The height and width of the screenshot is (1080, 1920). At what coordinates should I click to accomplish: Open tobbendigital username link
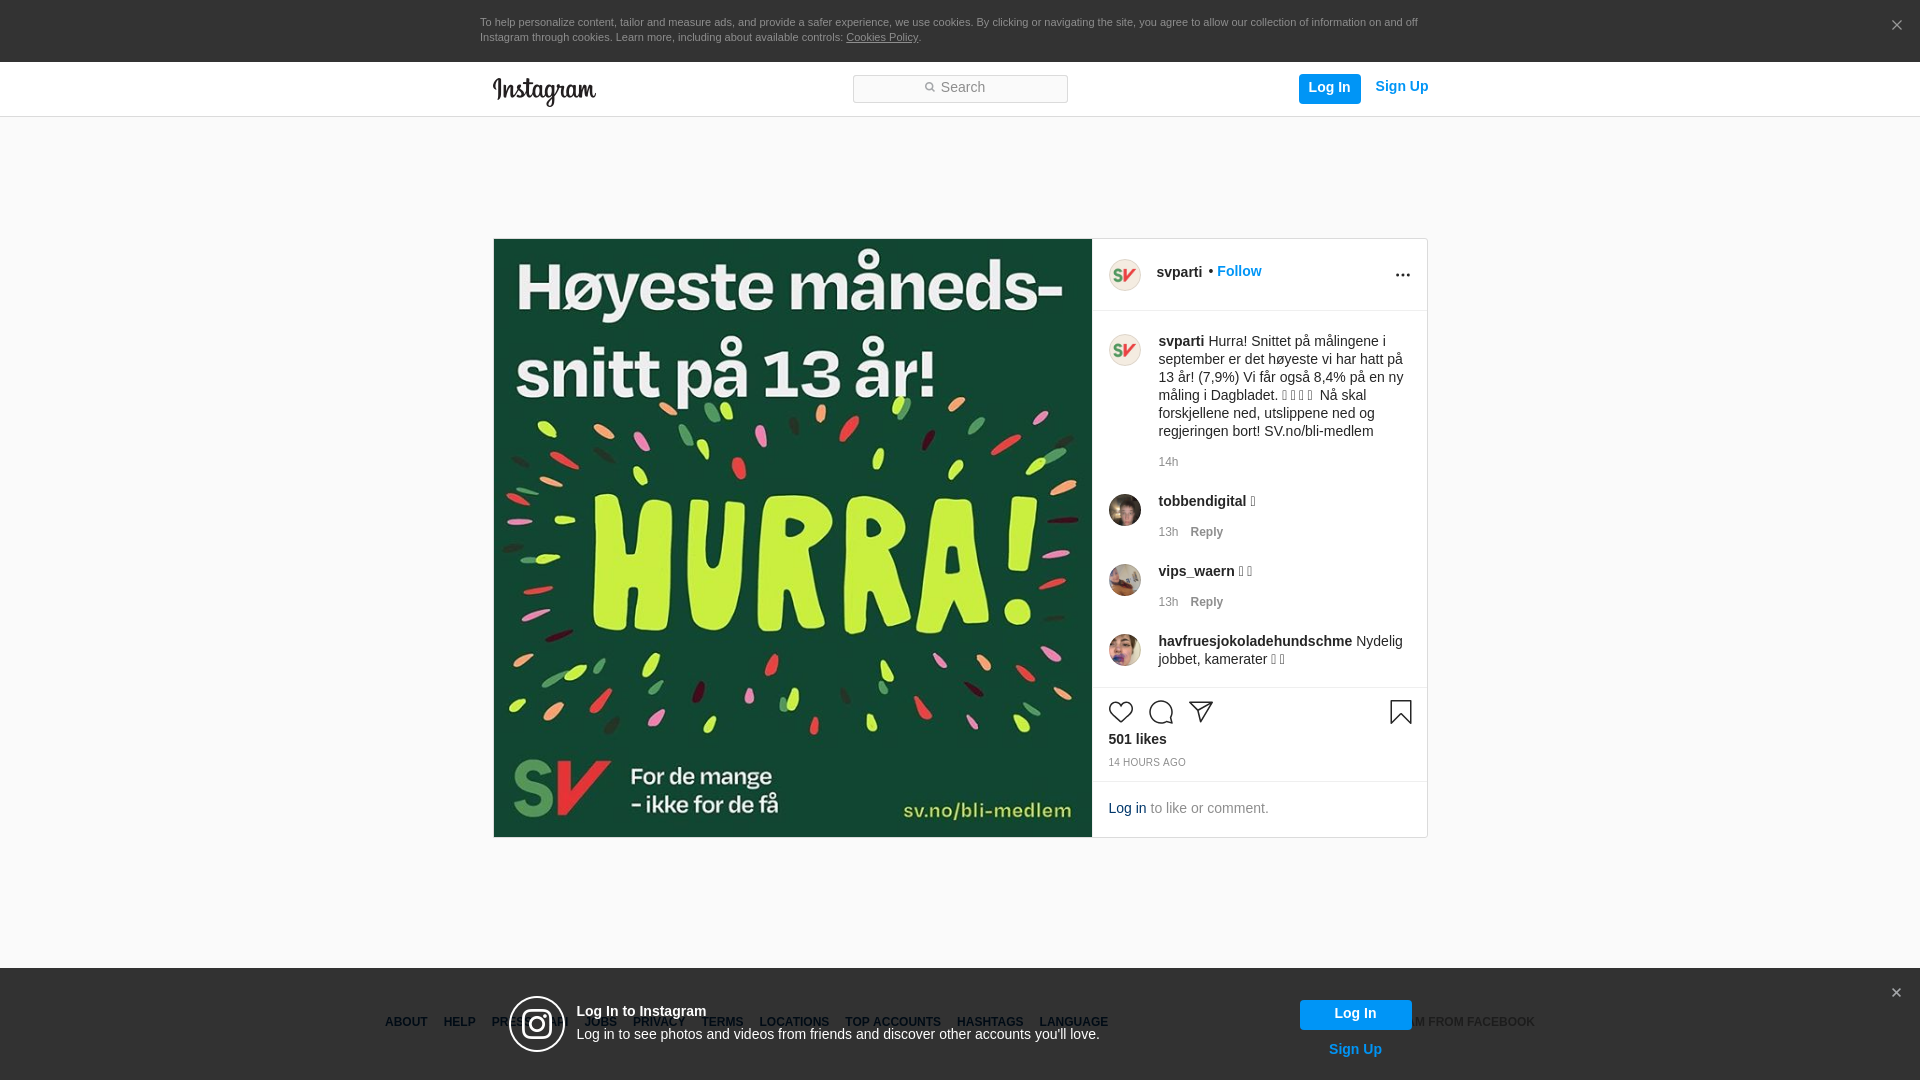1202,501
